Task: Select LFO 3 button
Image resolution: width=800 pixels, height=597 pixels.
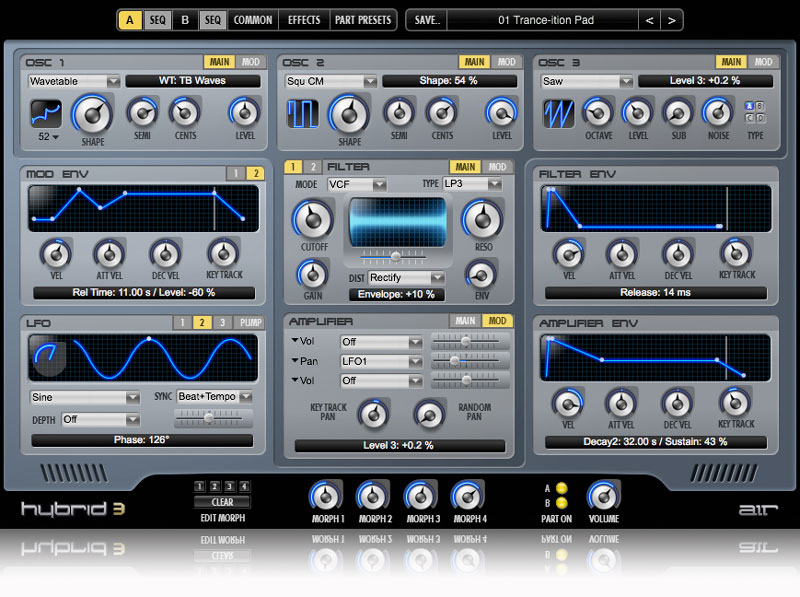Action: click(x=222, y=322)
